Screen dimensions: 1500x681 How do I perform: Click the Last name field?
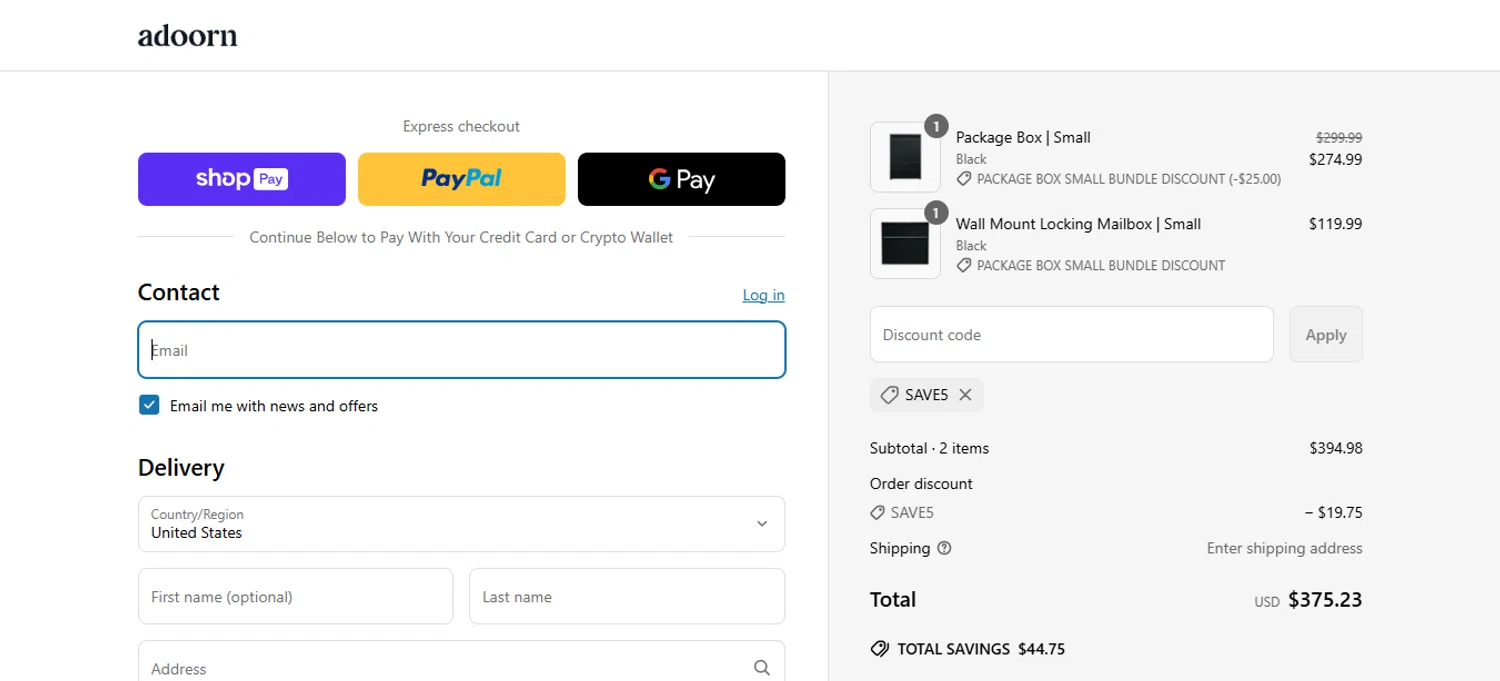coord(627,597)
